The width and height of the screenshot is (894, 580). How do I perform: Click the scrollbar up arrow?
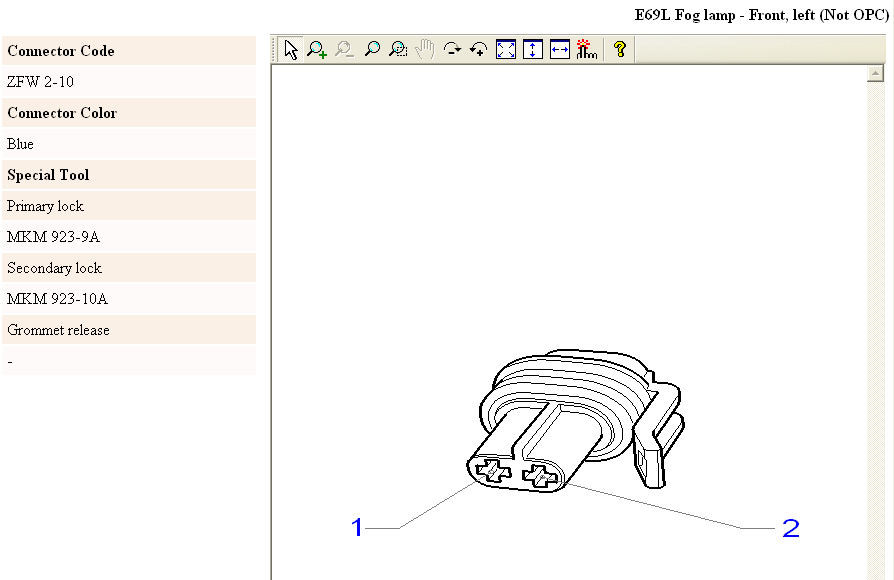coord(876,73)
